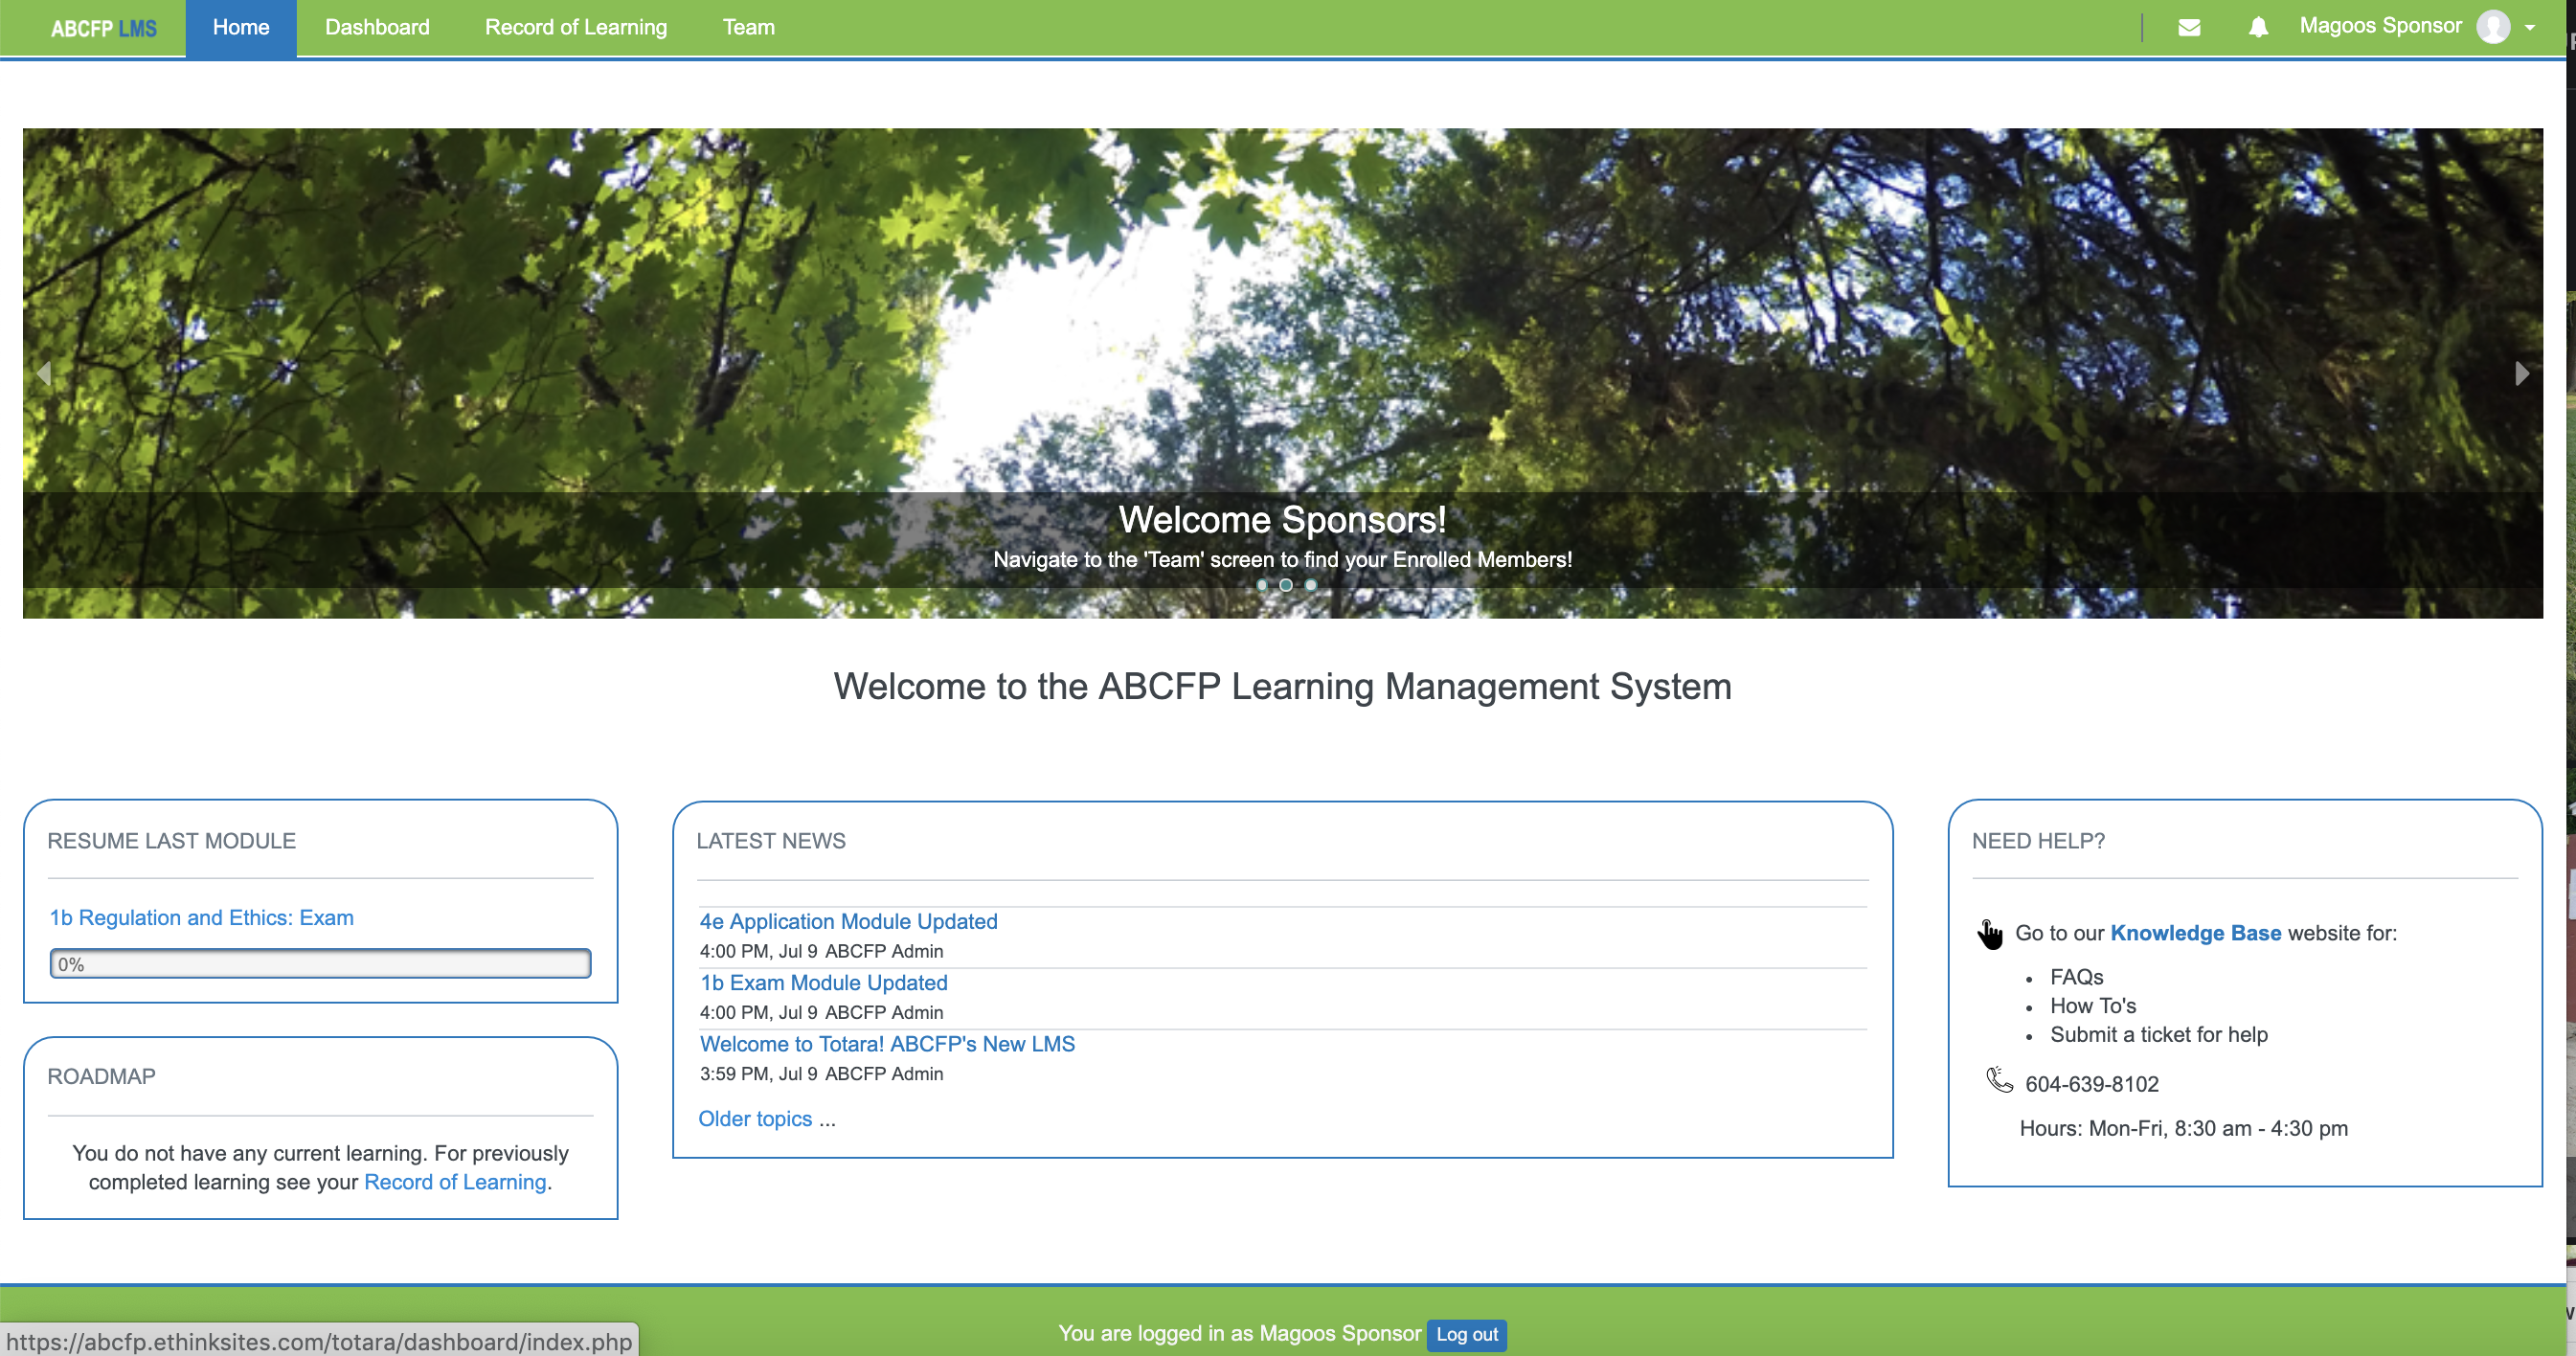The height and width of the screenshot is (1356, 2576).
Task: Open the Team menu item
Action: tap(748, 28)
